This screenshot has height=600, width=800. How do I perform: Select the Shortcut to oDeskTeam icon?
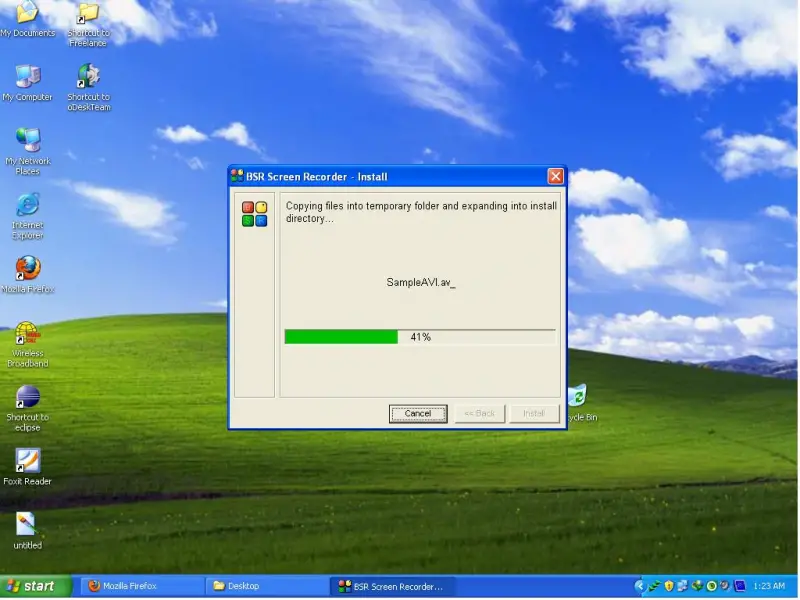coord(88,88)
